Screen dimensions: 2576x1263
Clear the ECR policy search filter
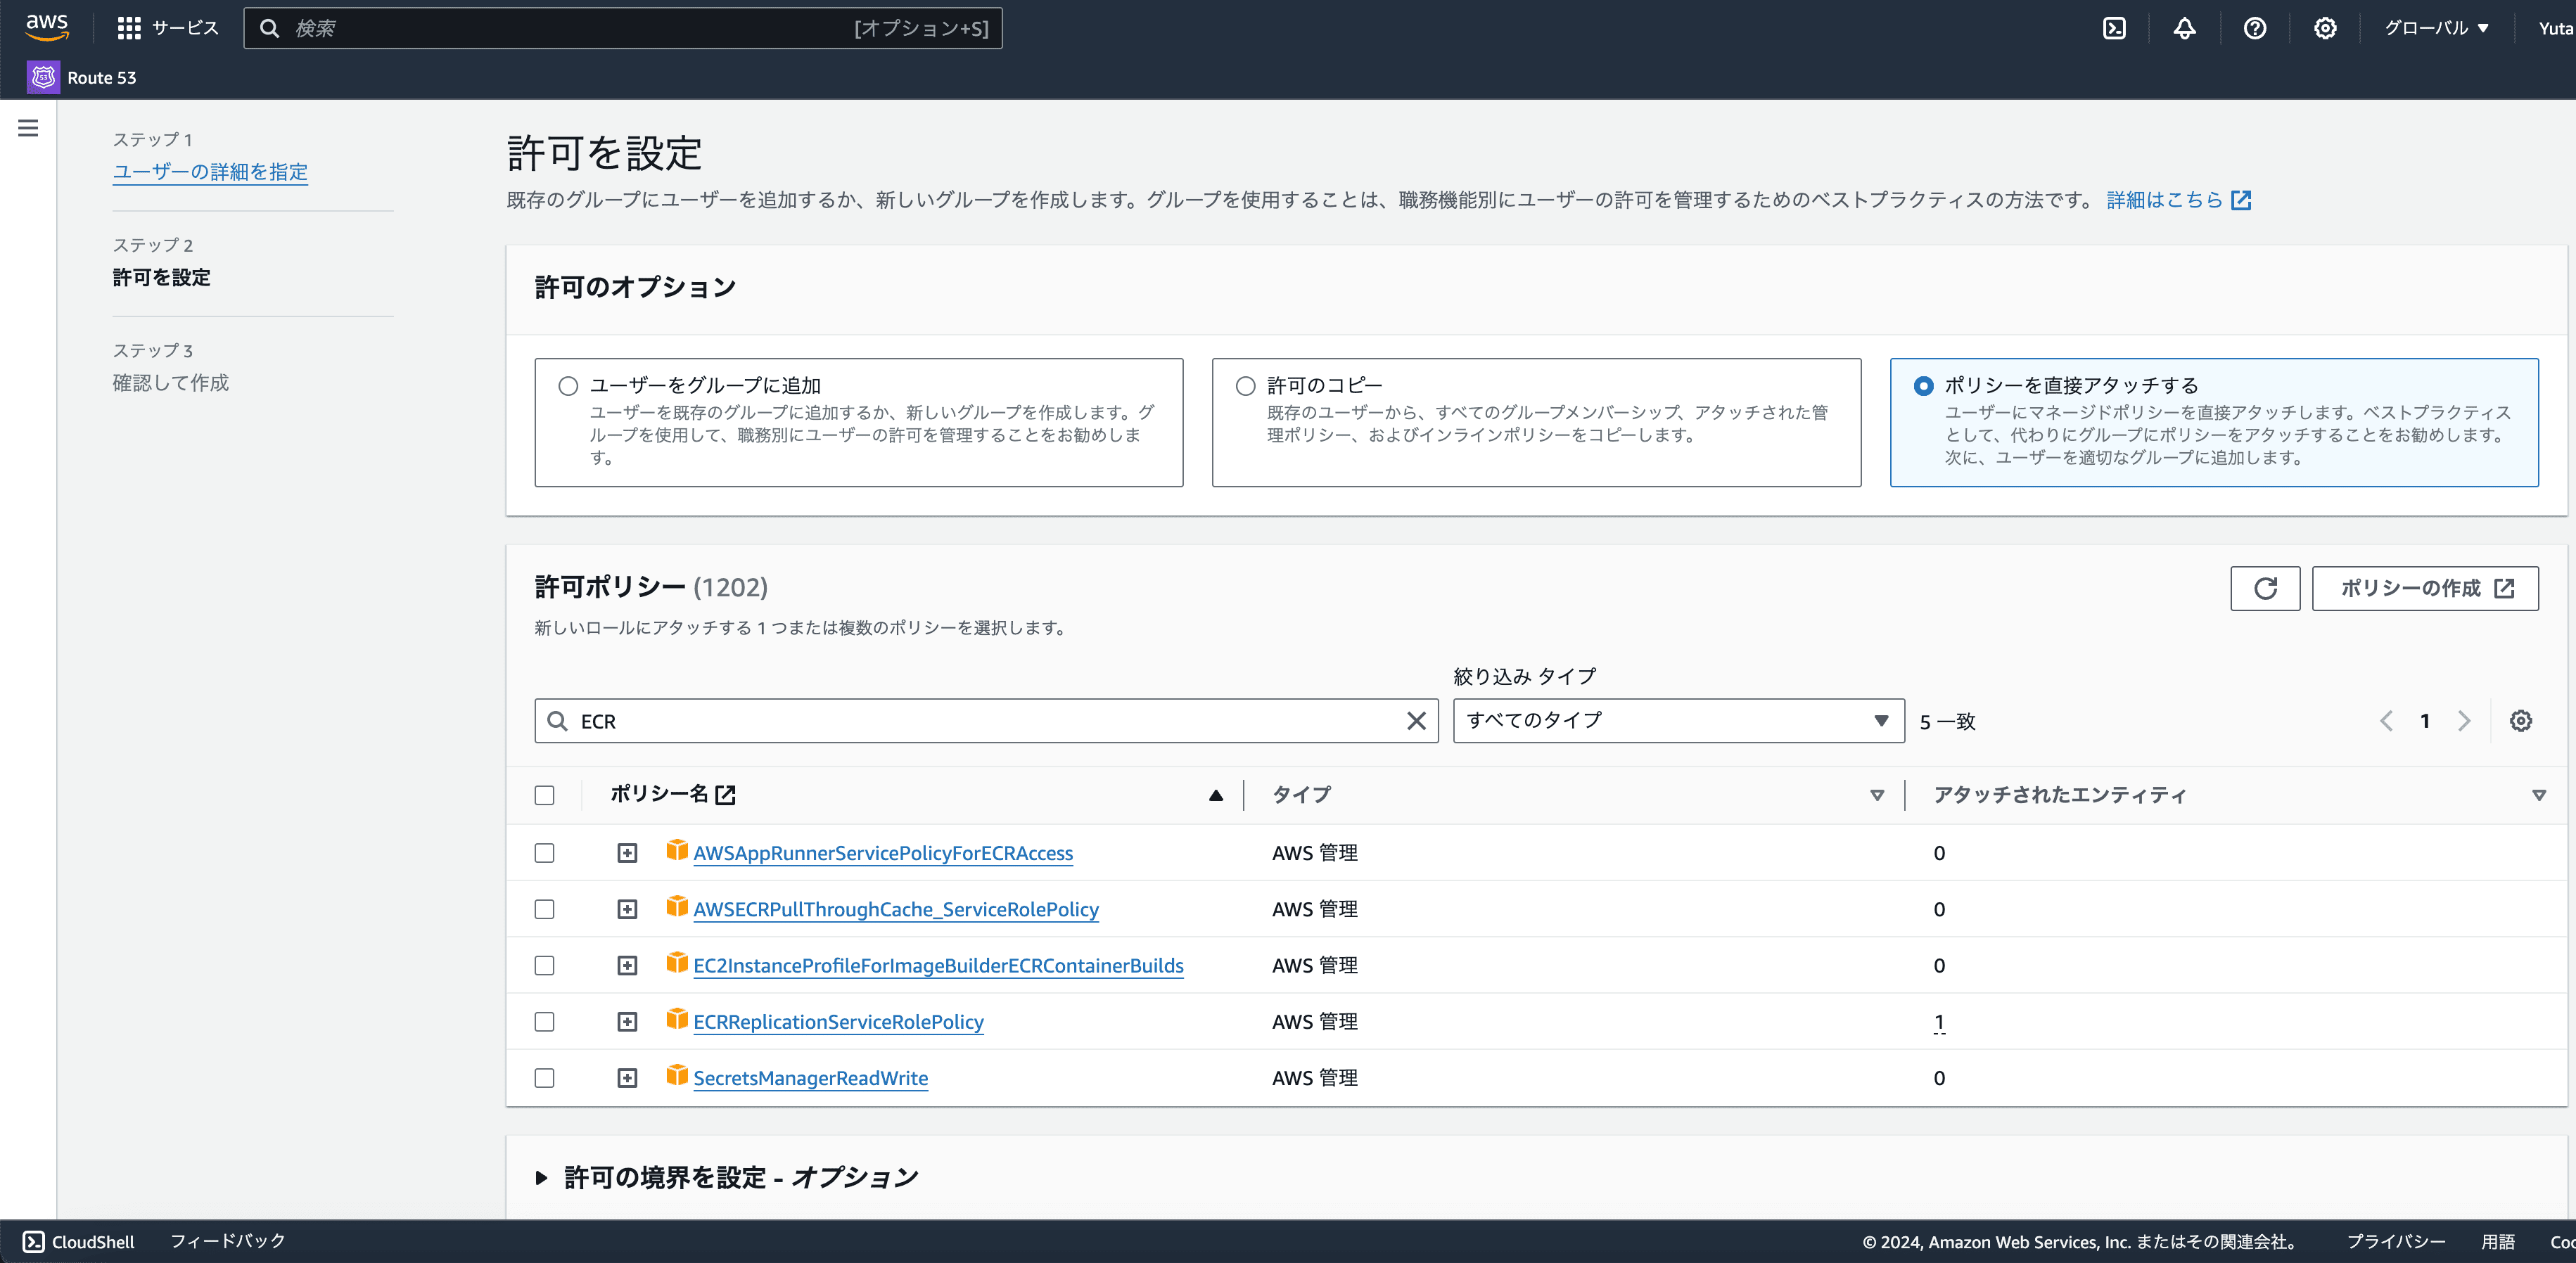1416,721
